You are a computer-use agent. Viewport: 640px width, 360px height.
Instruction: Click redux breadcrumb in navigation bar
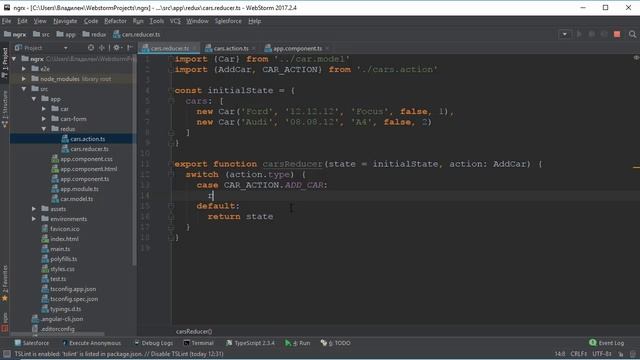[x=94, y=34]
